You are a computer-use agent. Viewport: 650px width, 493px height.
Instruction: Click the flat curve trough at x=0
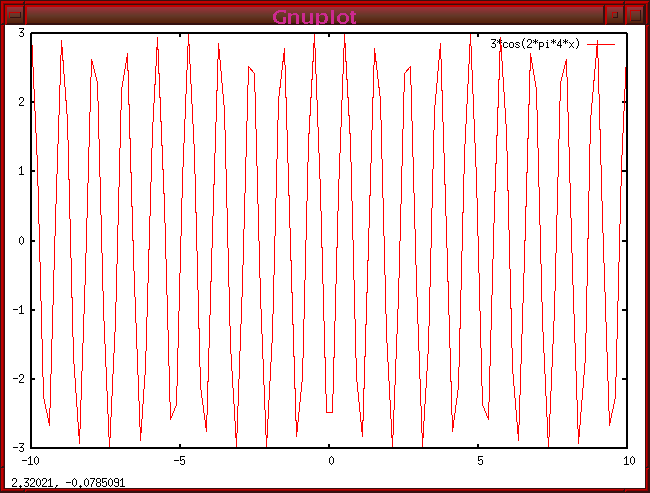coord(330,411)
